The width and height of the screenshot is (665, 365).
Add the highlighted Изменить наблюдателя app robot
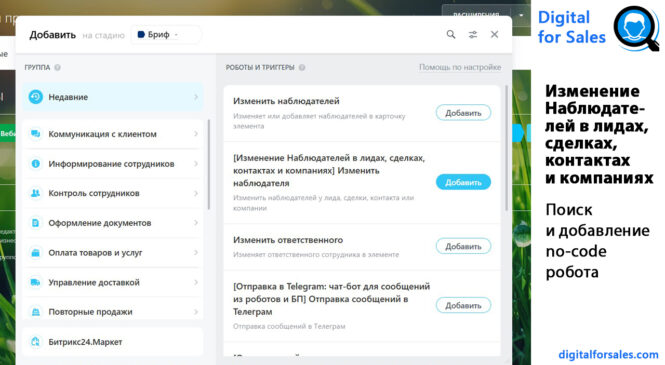click(x=463, y=182)
